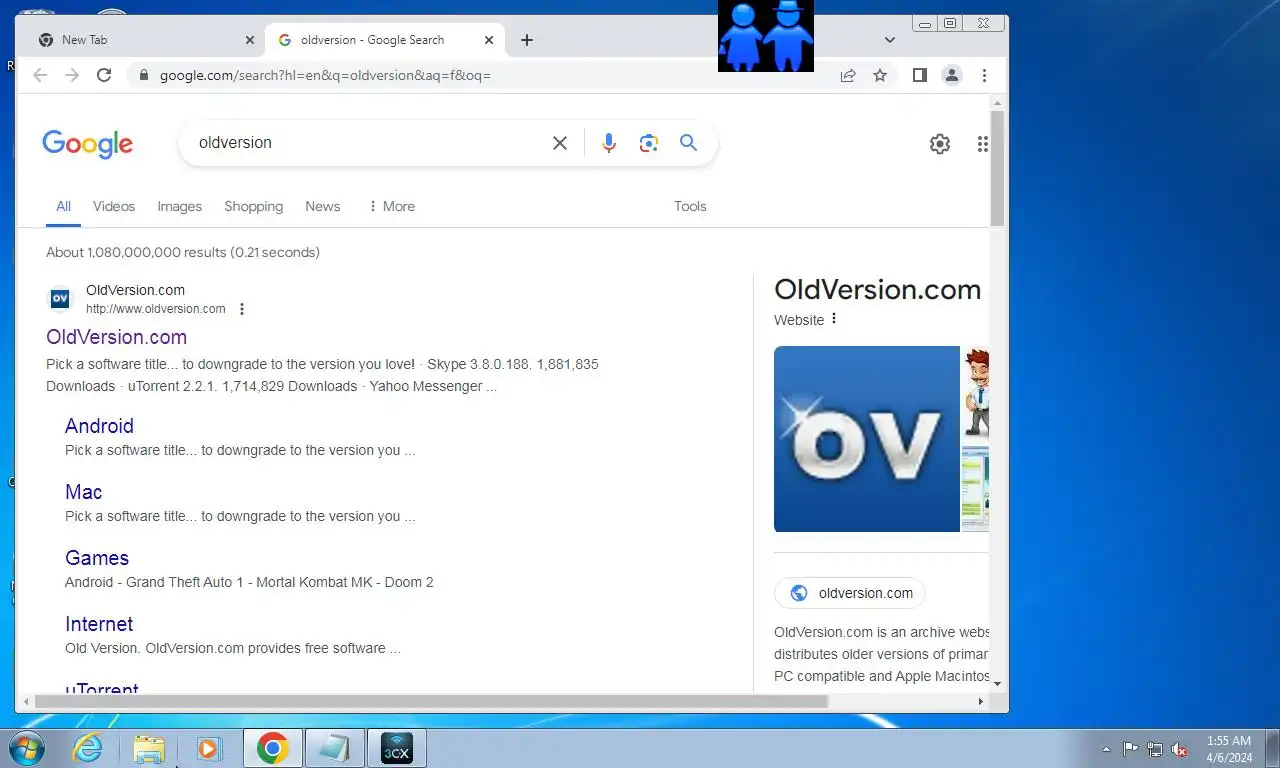Click the horizontal scrollbar thumb
This screenshot has height=768, width=1280.
tap(431, 702)
